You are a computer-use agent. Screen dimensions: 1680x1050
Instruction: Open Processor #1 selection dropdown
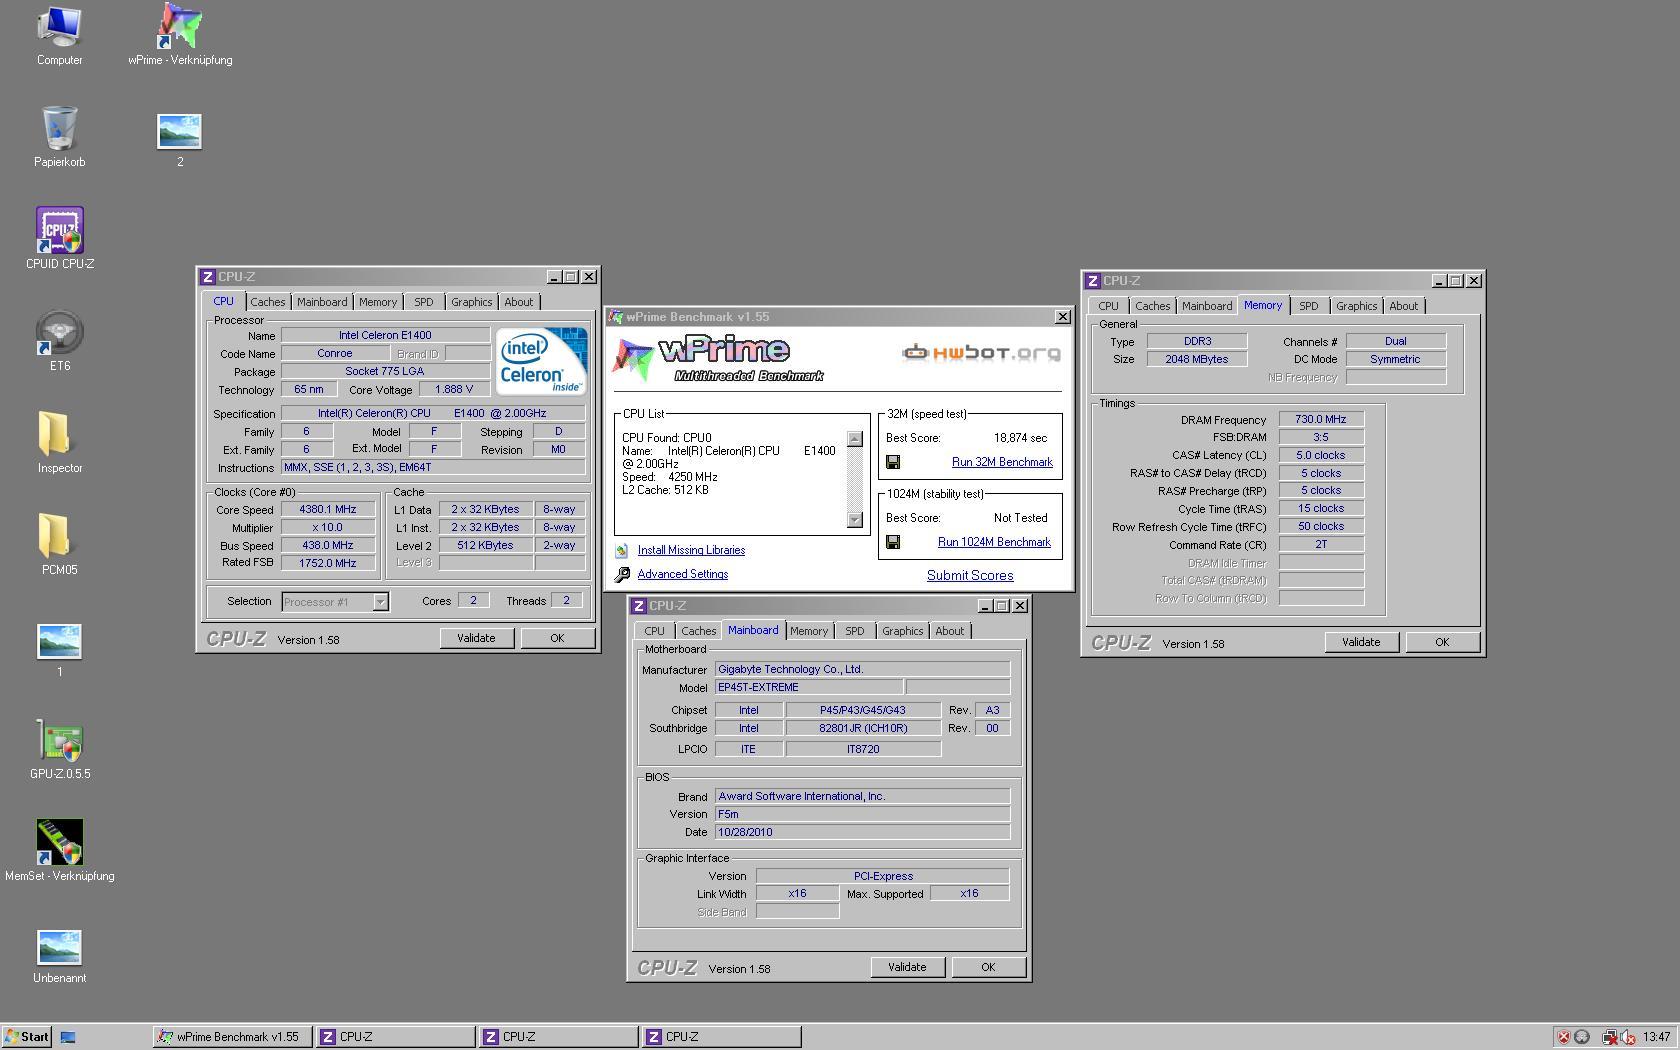click(380, 602)
